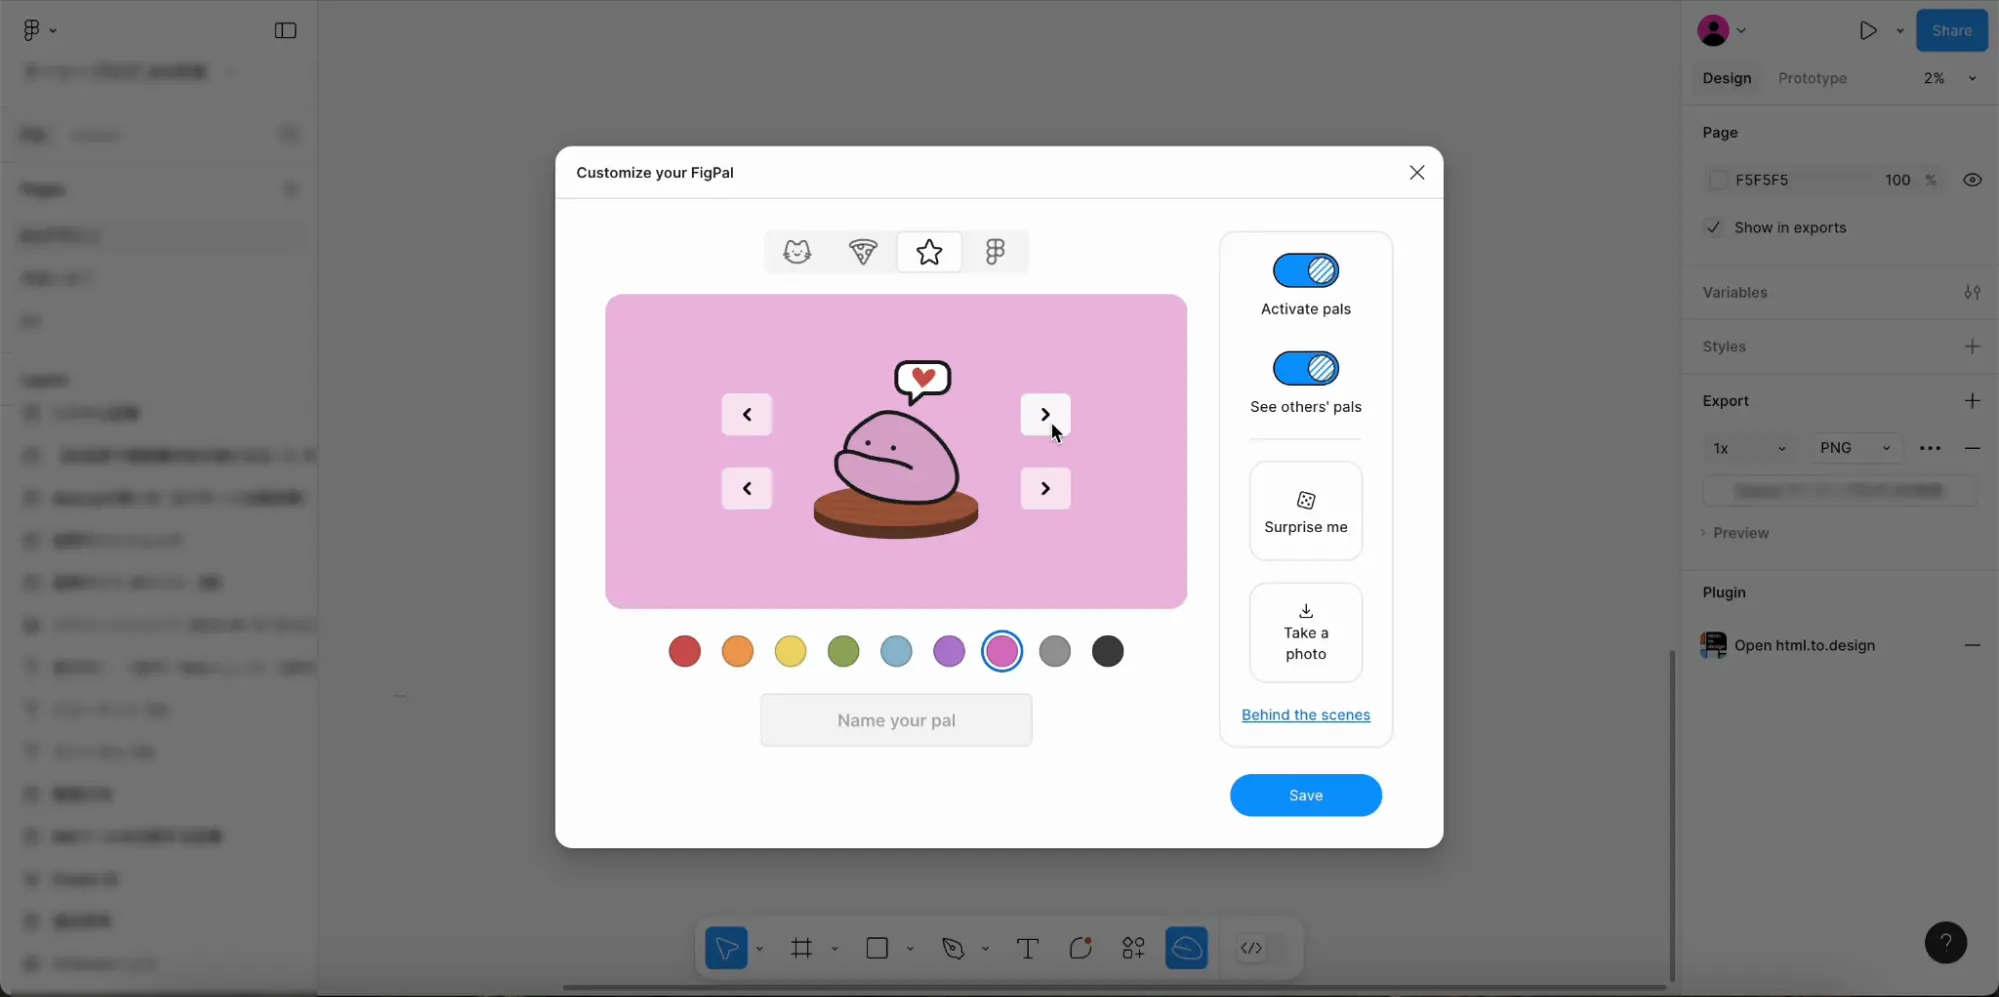Close the Customize your FigPal dialog
This screenshot has height=997, width=1999.
(1417, 173)
